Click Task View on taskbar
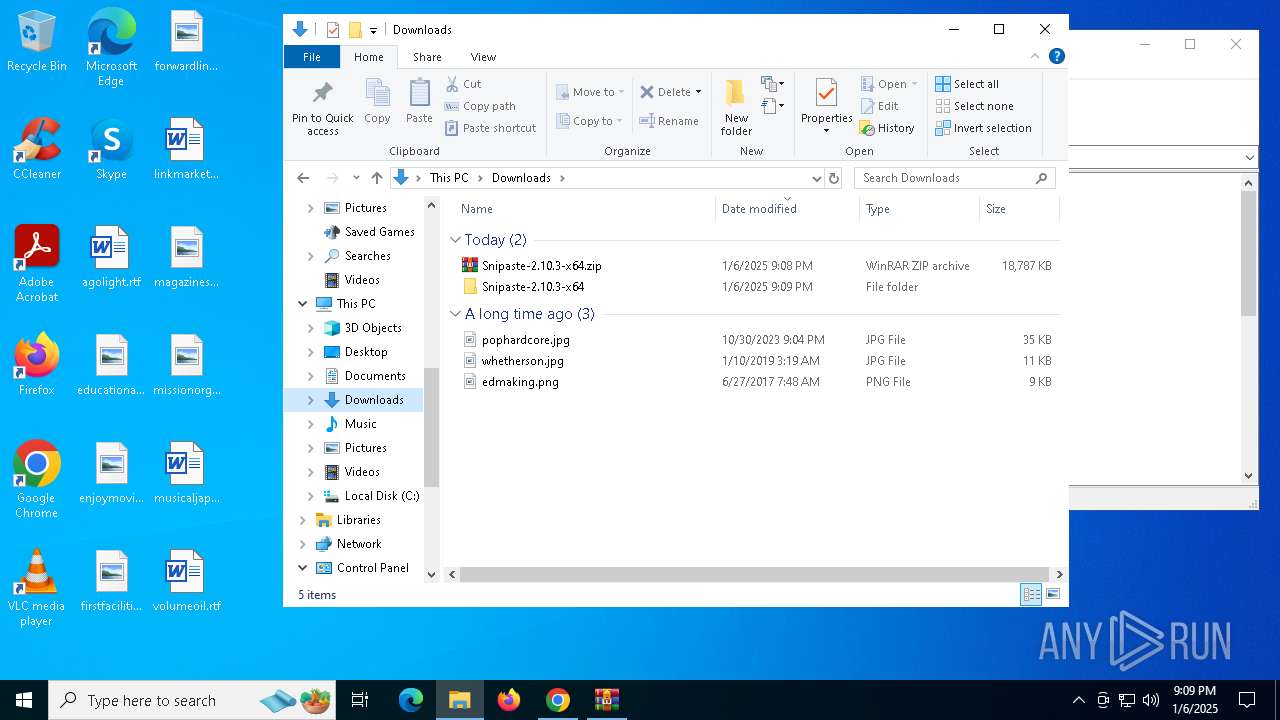Screen dimensions: 1280x720 [360, 700]
